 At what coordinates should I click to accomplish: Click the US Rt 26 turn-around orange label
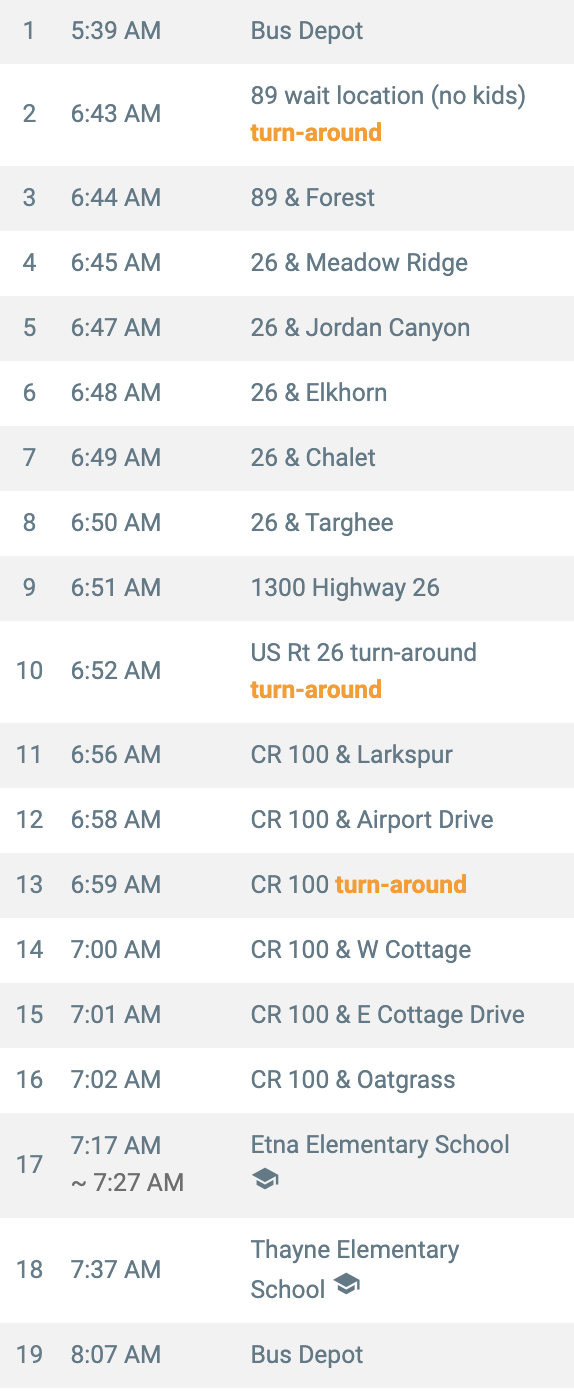click(x=316, y=689)
